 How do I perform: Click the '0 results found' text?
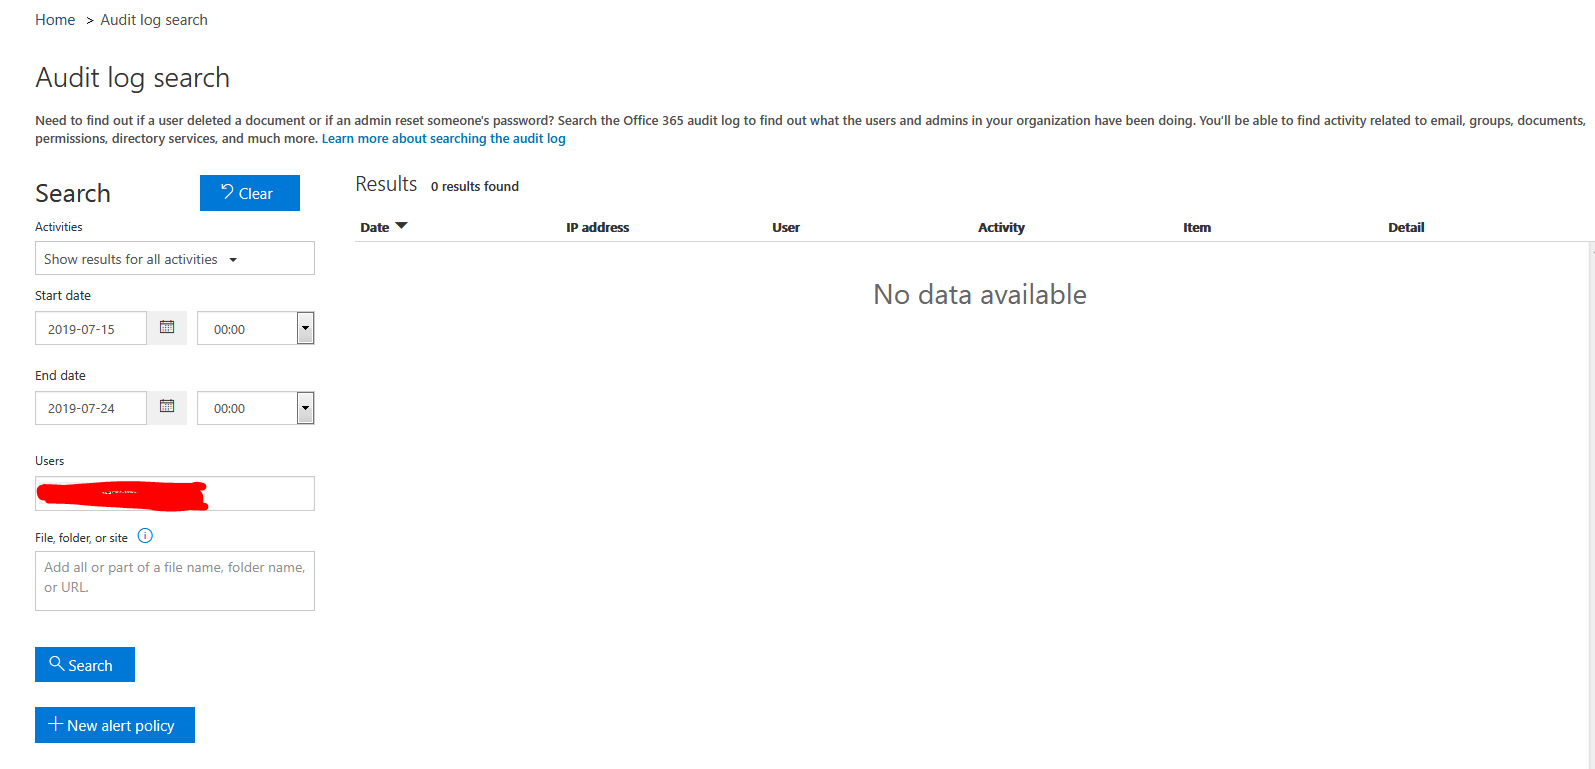click(x=475, y=186)
